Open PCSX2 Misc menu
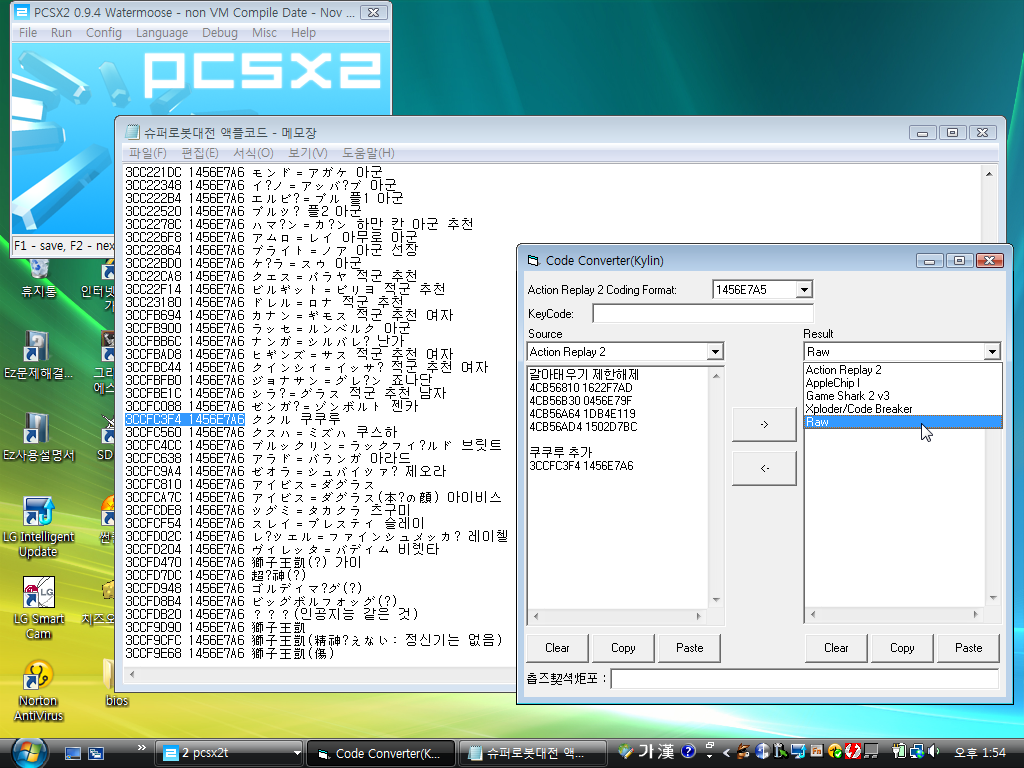Viewport: 1024px width, 768px height. pyautogui.click(x=264, y=33)
